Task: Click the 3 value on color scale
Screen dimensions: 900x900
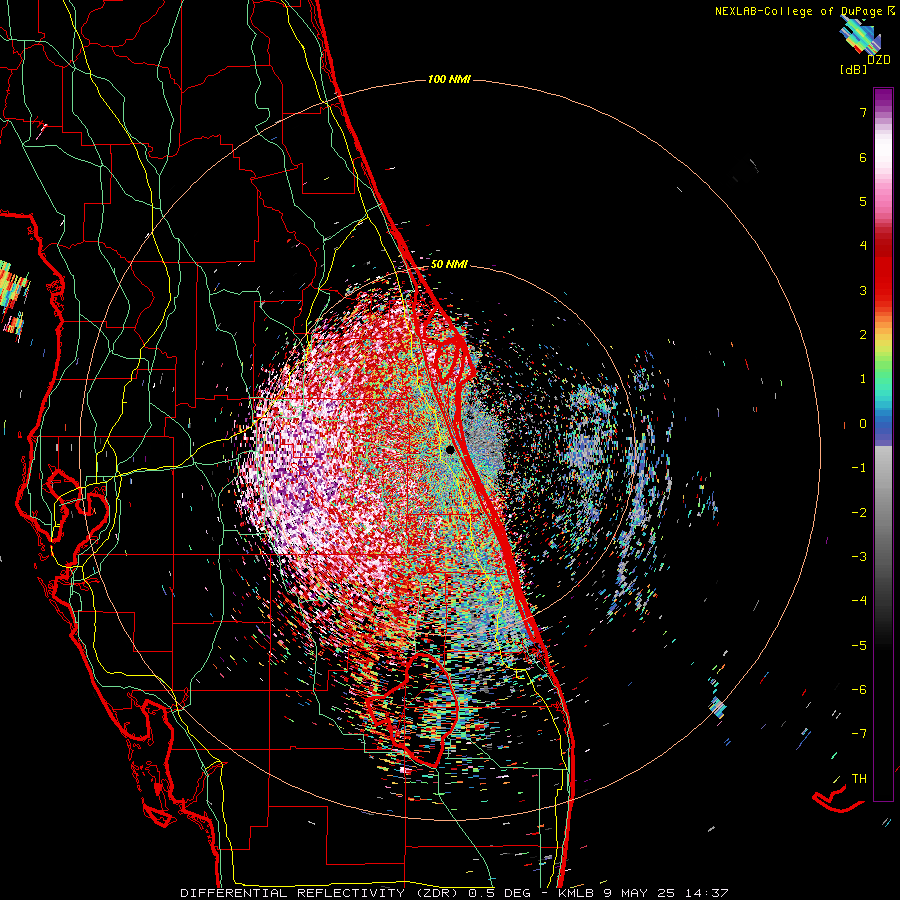Action: coord(863,290)
